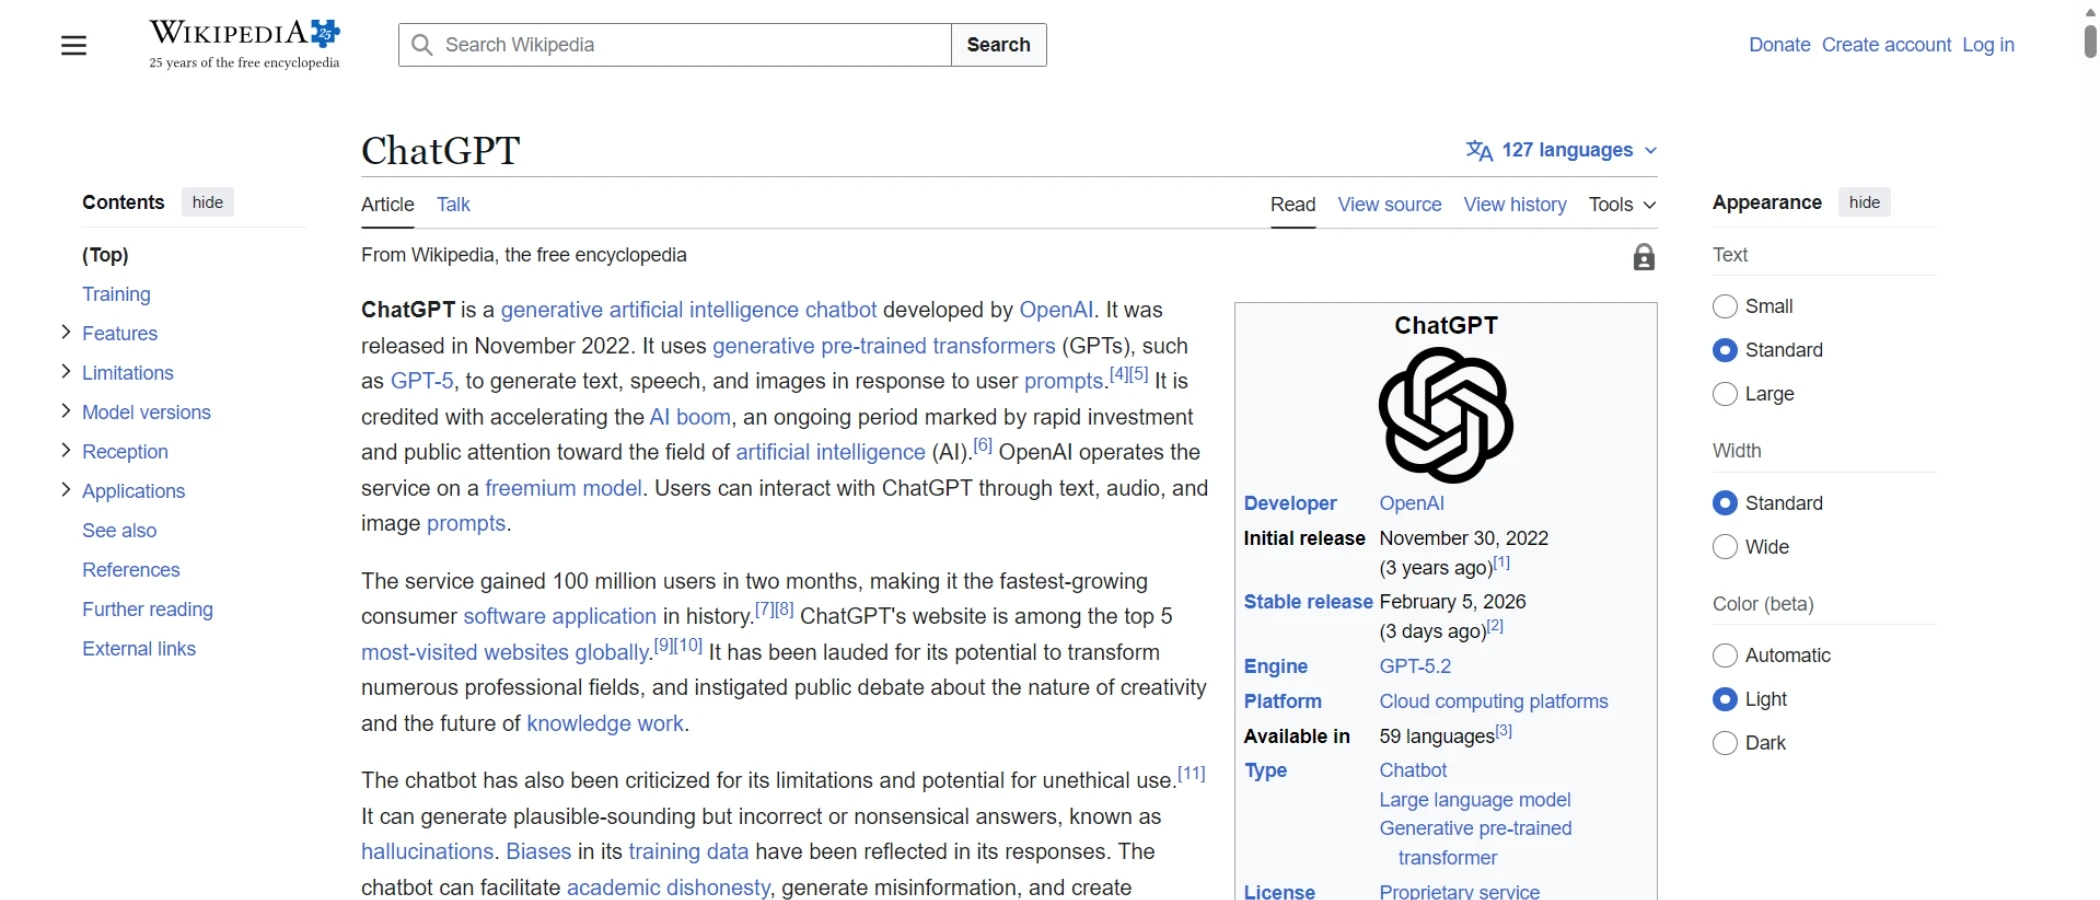Hide the Contents sidebar

(208, 202)
